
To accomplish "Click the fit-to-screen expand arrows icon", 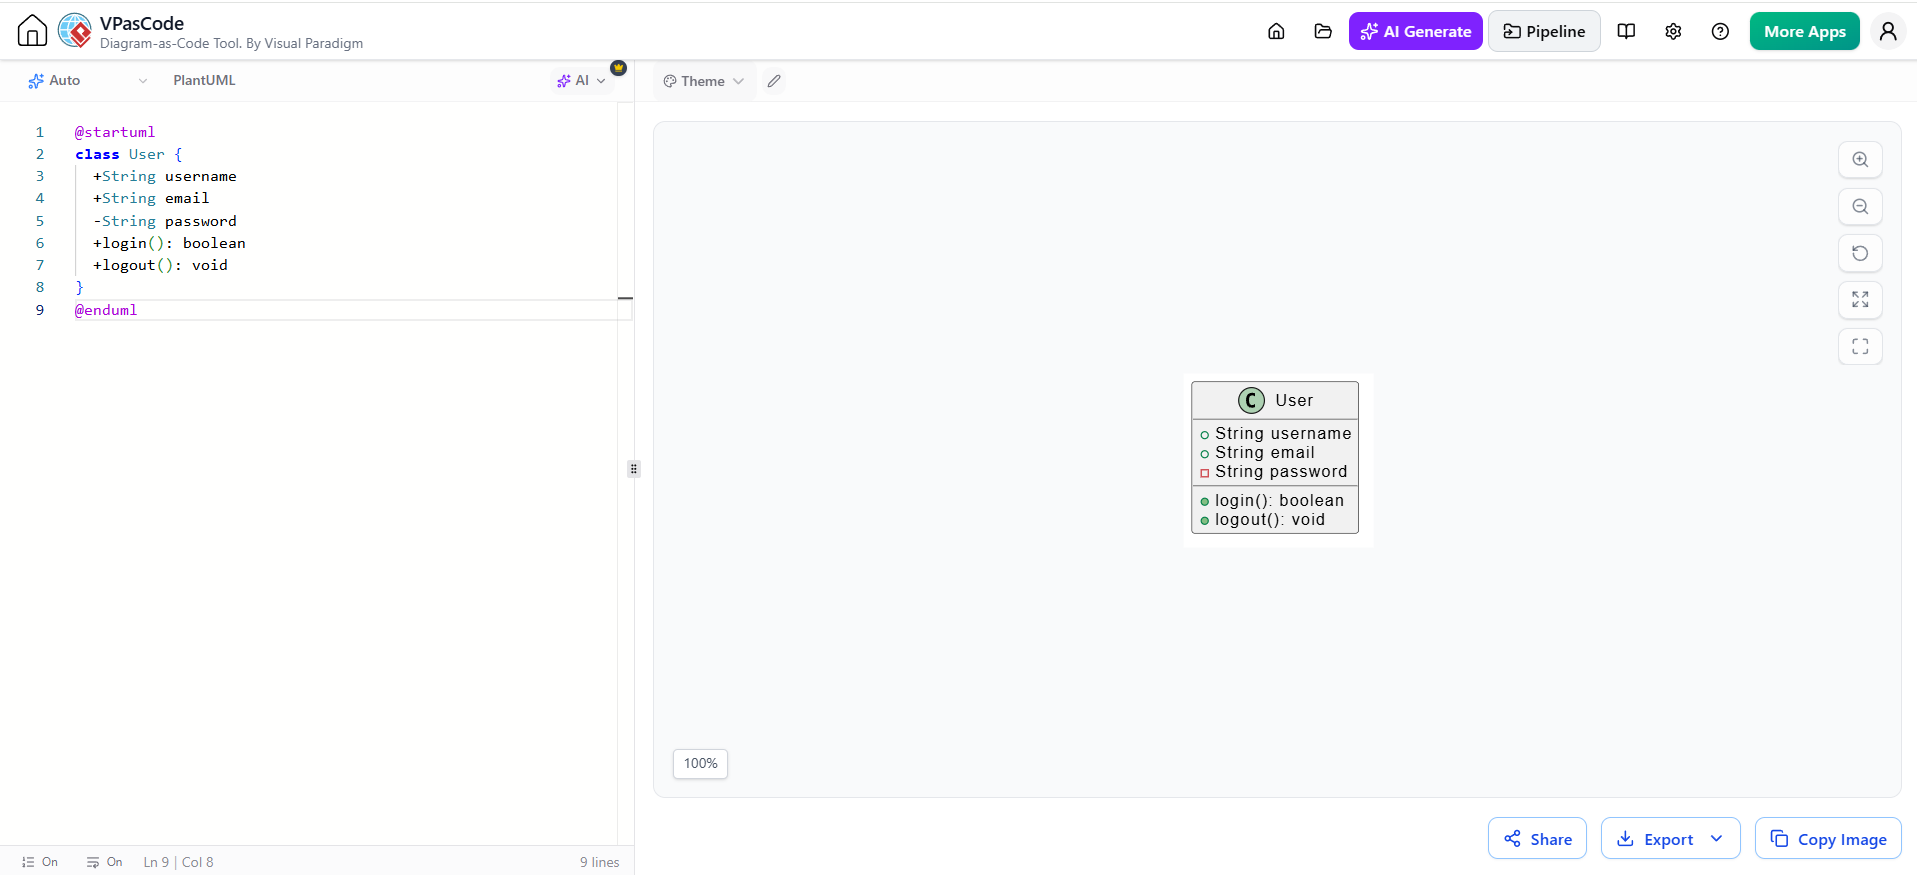I will click(1860, 300).
